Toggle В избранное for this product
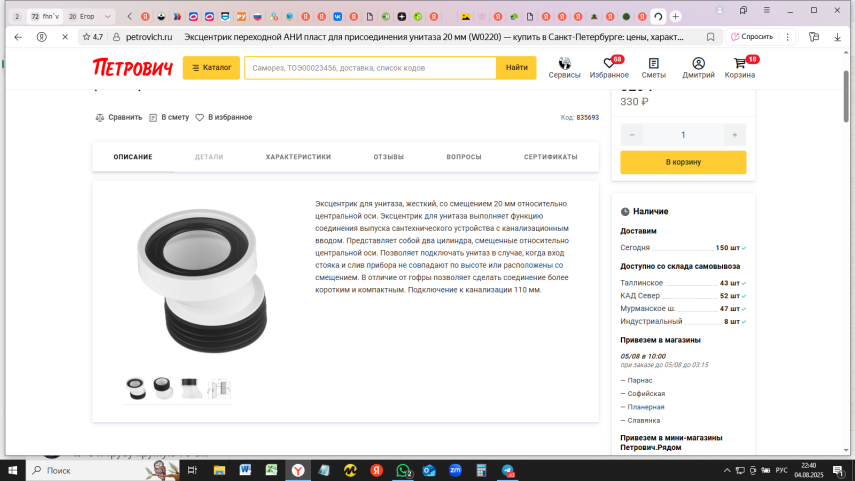Screen dimensions: 855x481 pos(200,117)
